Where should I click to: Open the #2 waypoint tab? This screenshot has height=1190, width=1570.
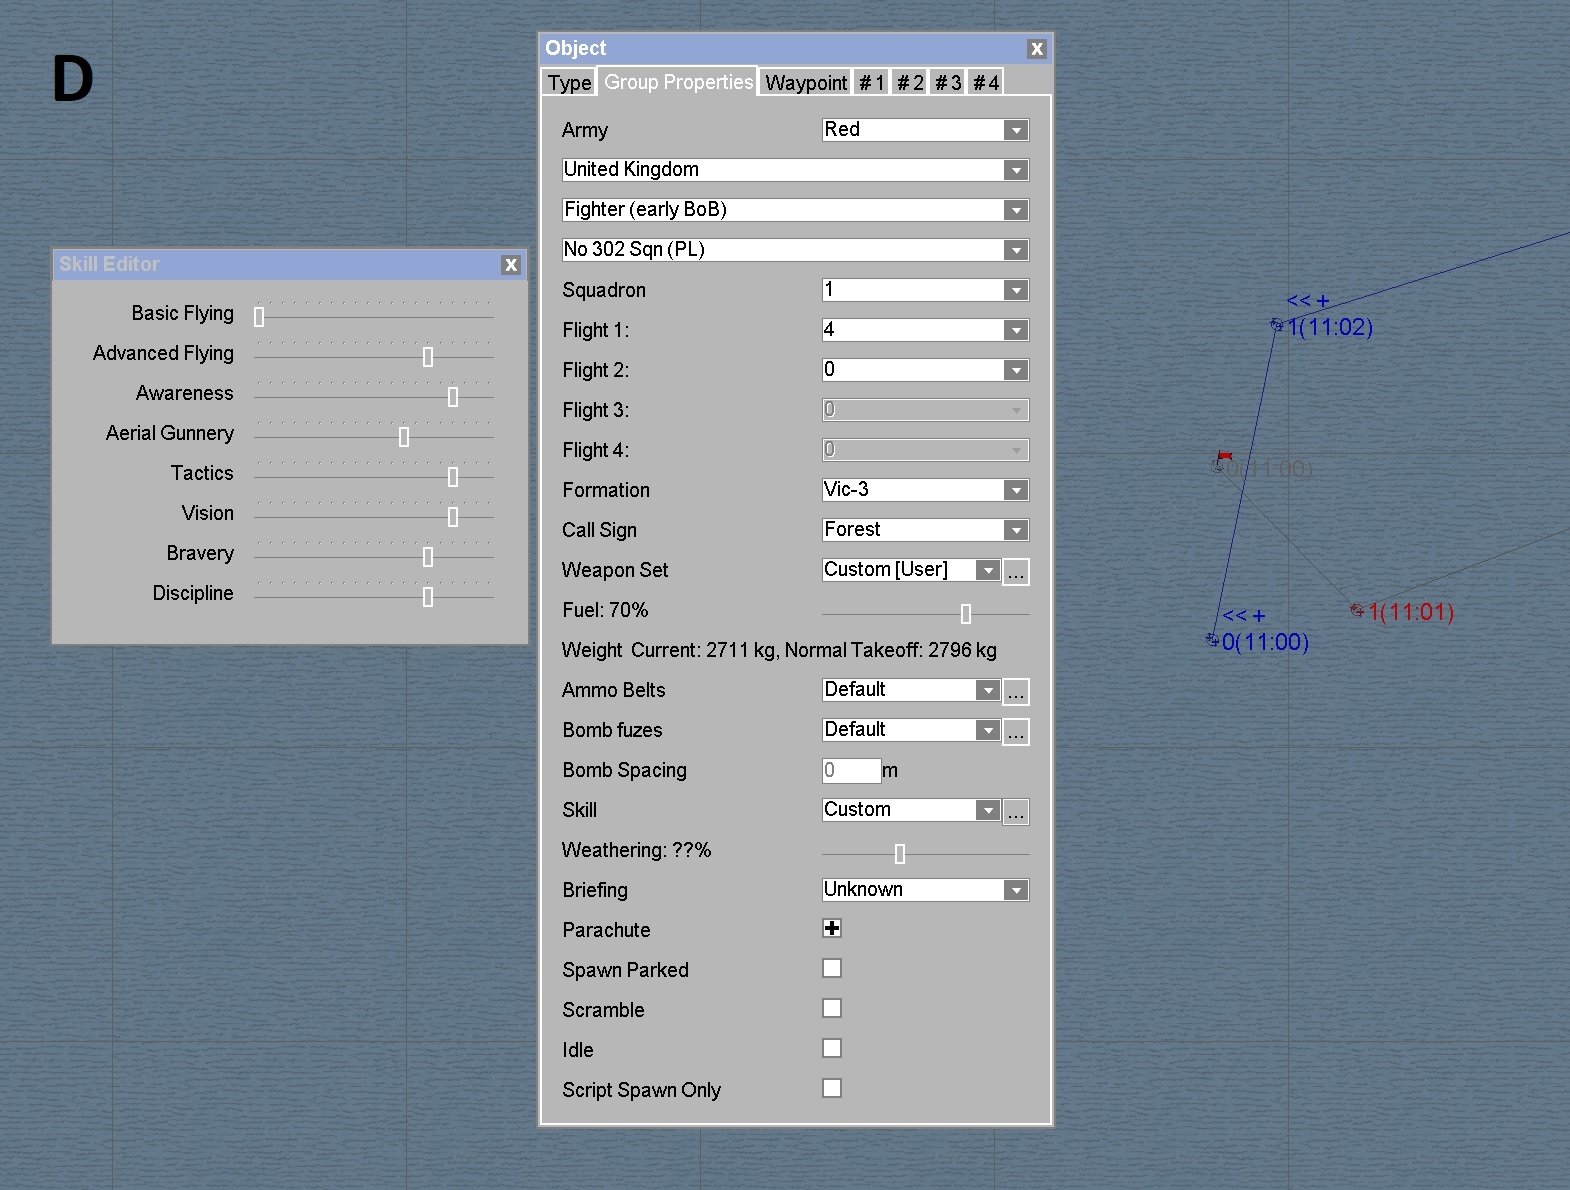910,83
